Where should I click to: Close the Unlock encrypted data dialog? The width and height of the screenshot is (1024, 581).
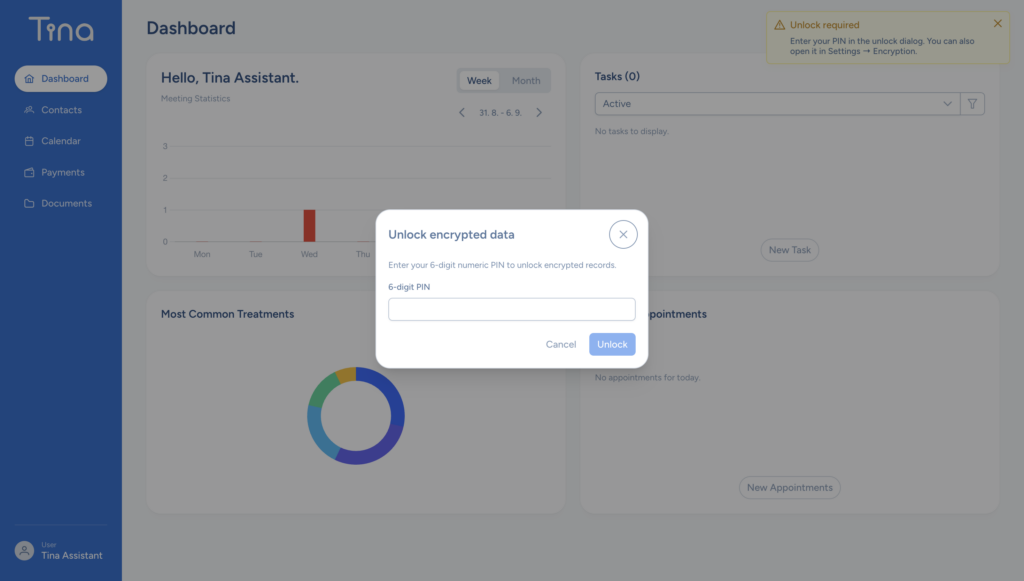(x=623, y=234)
